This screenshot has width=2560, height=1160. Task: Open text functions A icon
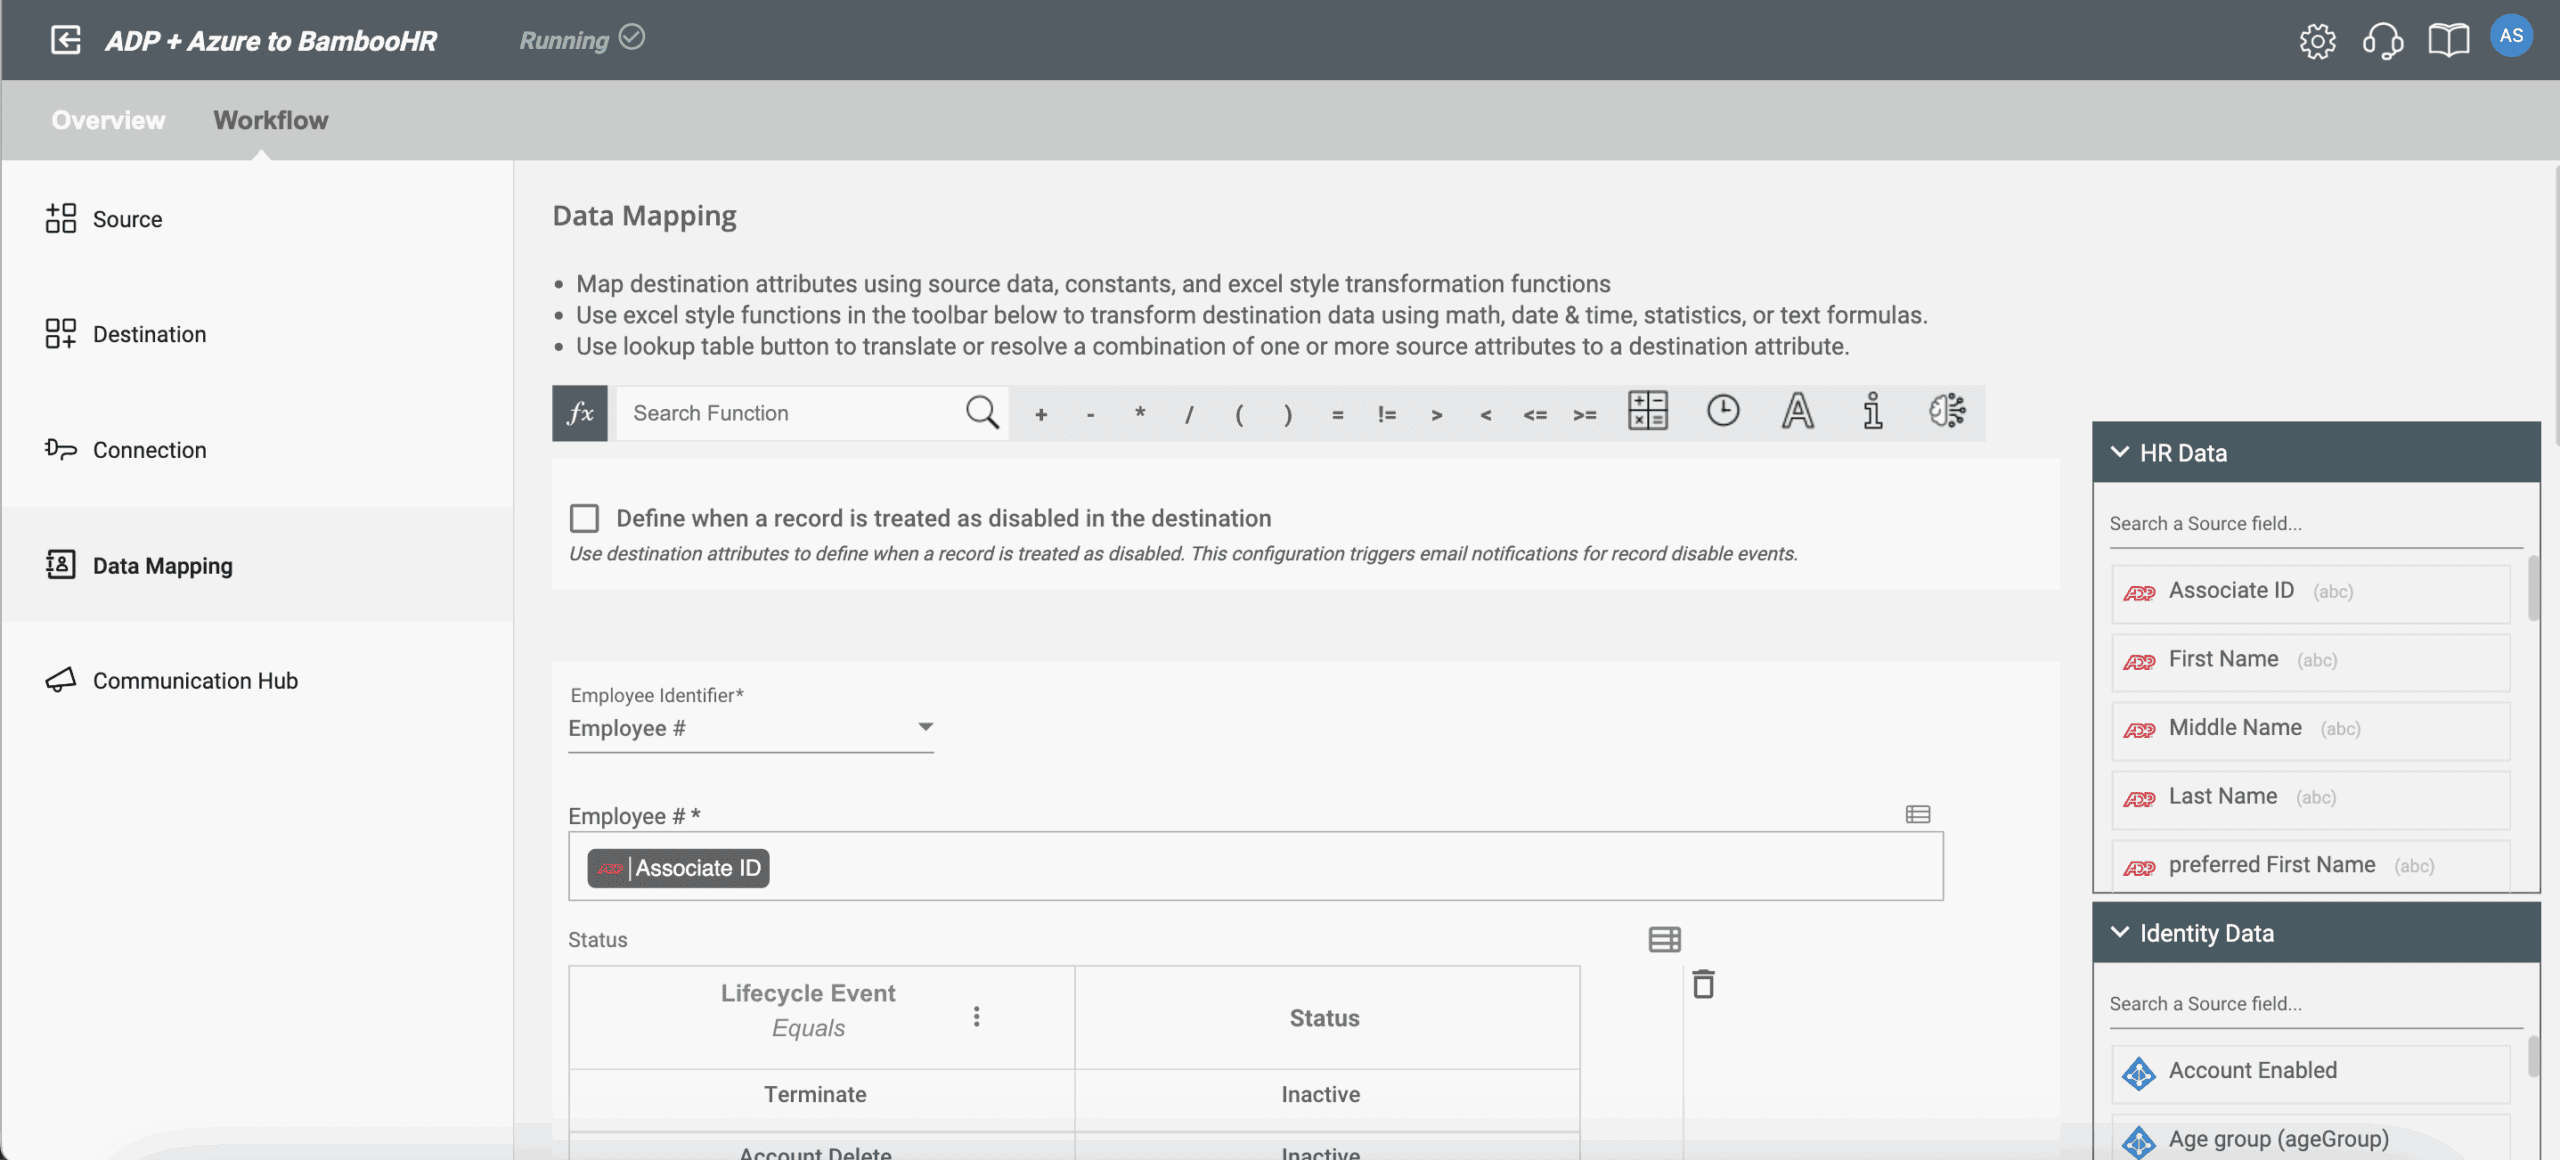[1797, 411]
